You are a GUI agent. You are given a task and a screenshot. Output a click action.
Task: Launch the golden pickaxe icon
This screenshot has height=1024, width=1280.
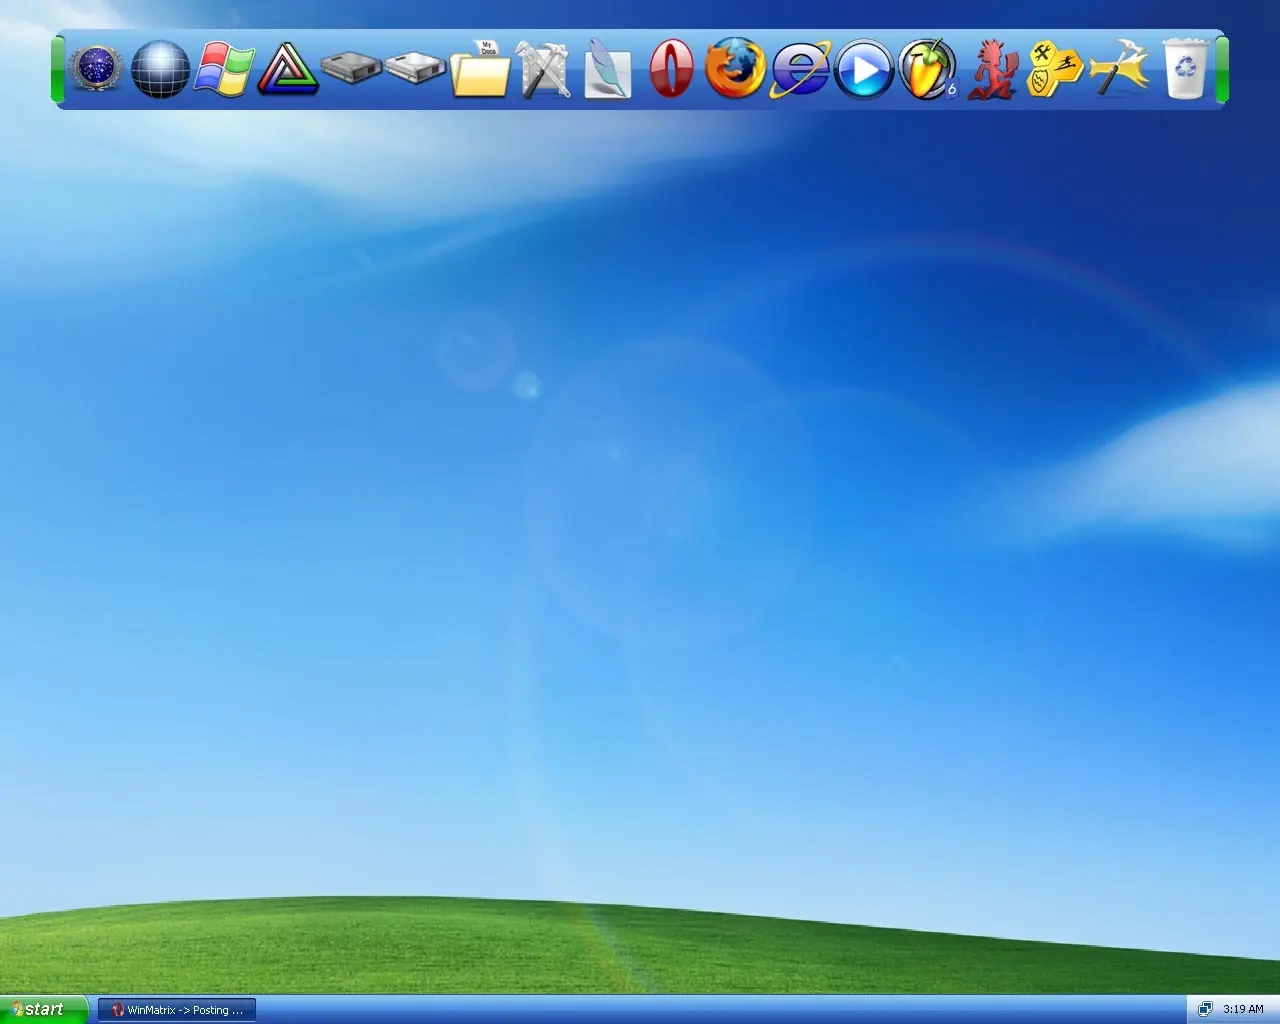[1120, 68]
